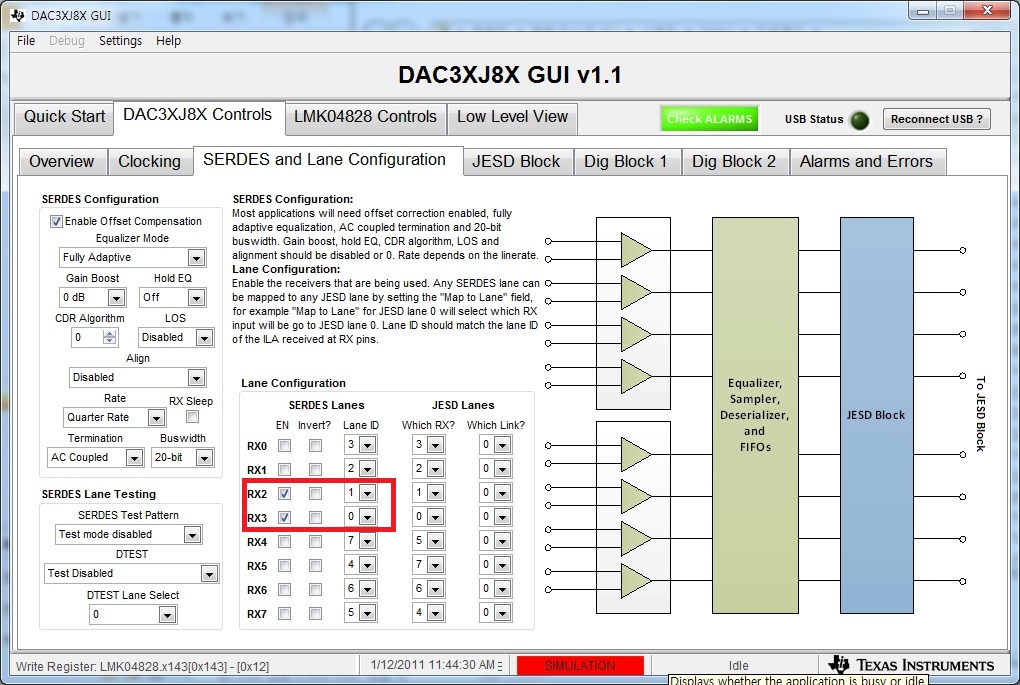The height and width of the screenshot is (685, 1020).
Task: Click the Equalizer, Sampler, Deserializer block
Action: tap(755, 415)
